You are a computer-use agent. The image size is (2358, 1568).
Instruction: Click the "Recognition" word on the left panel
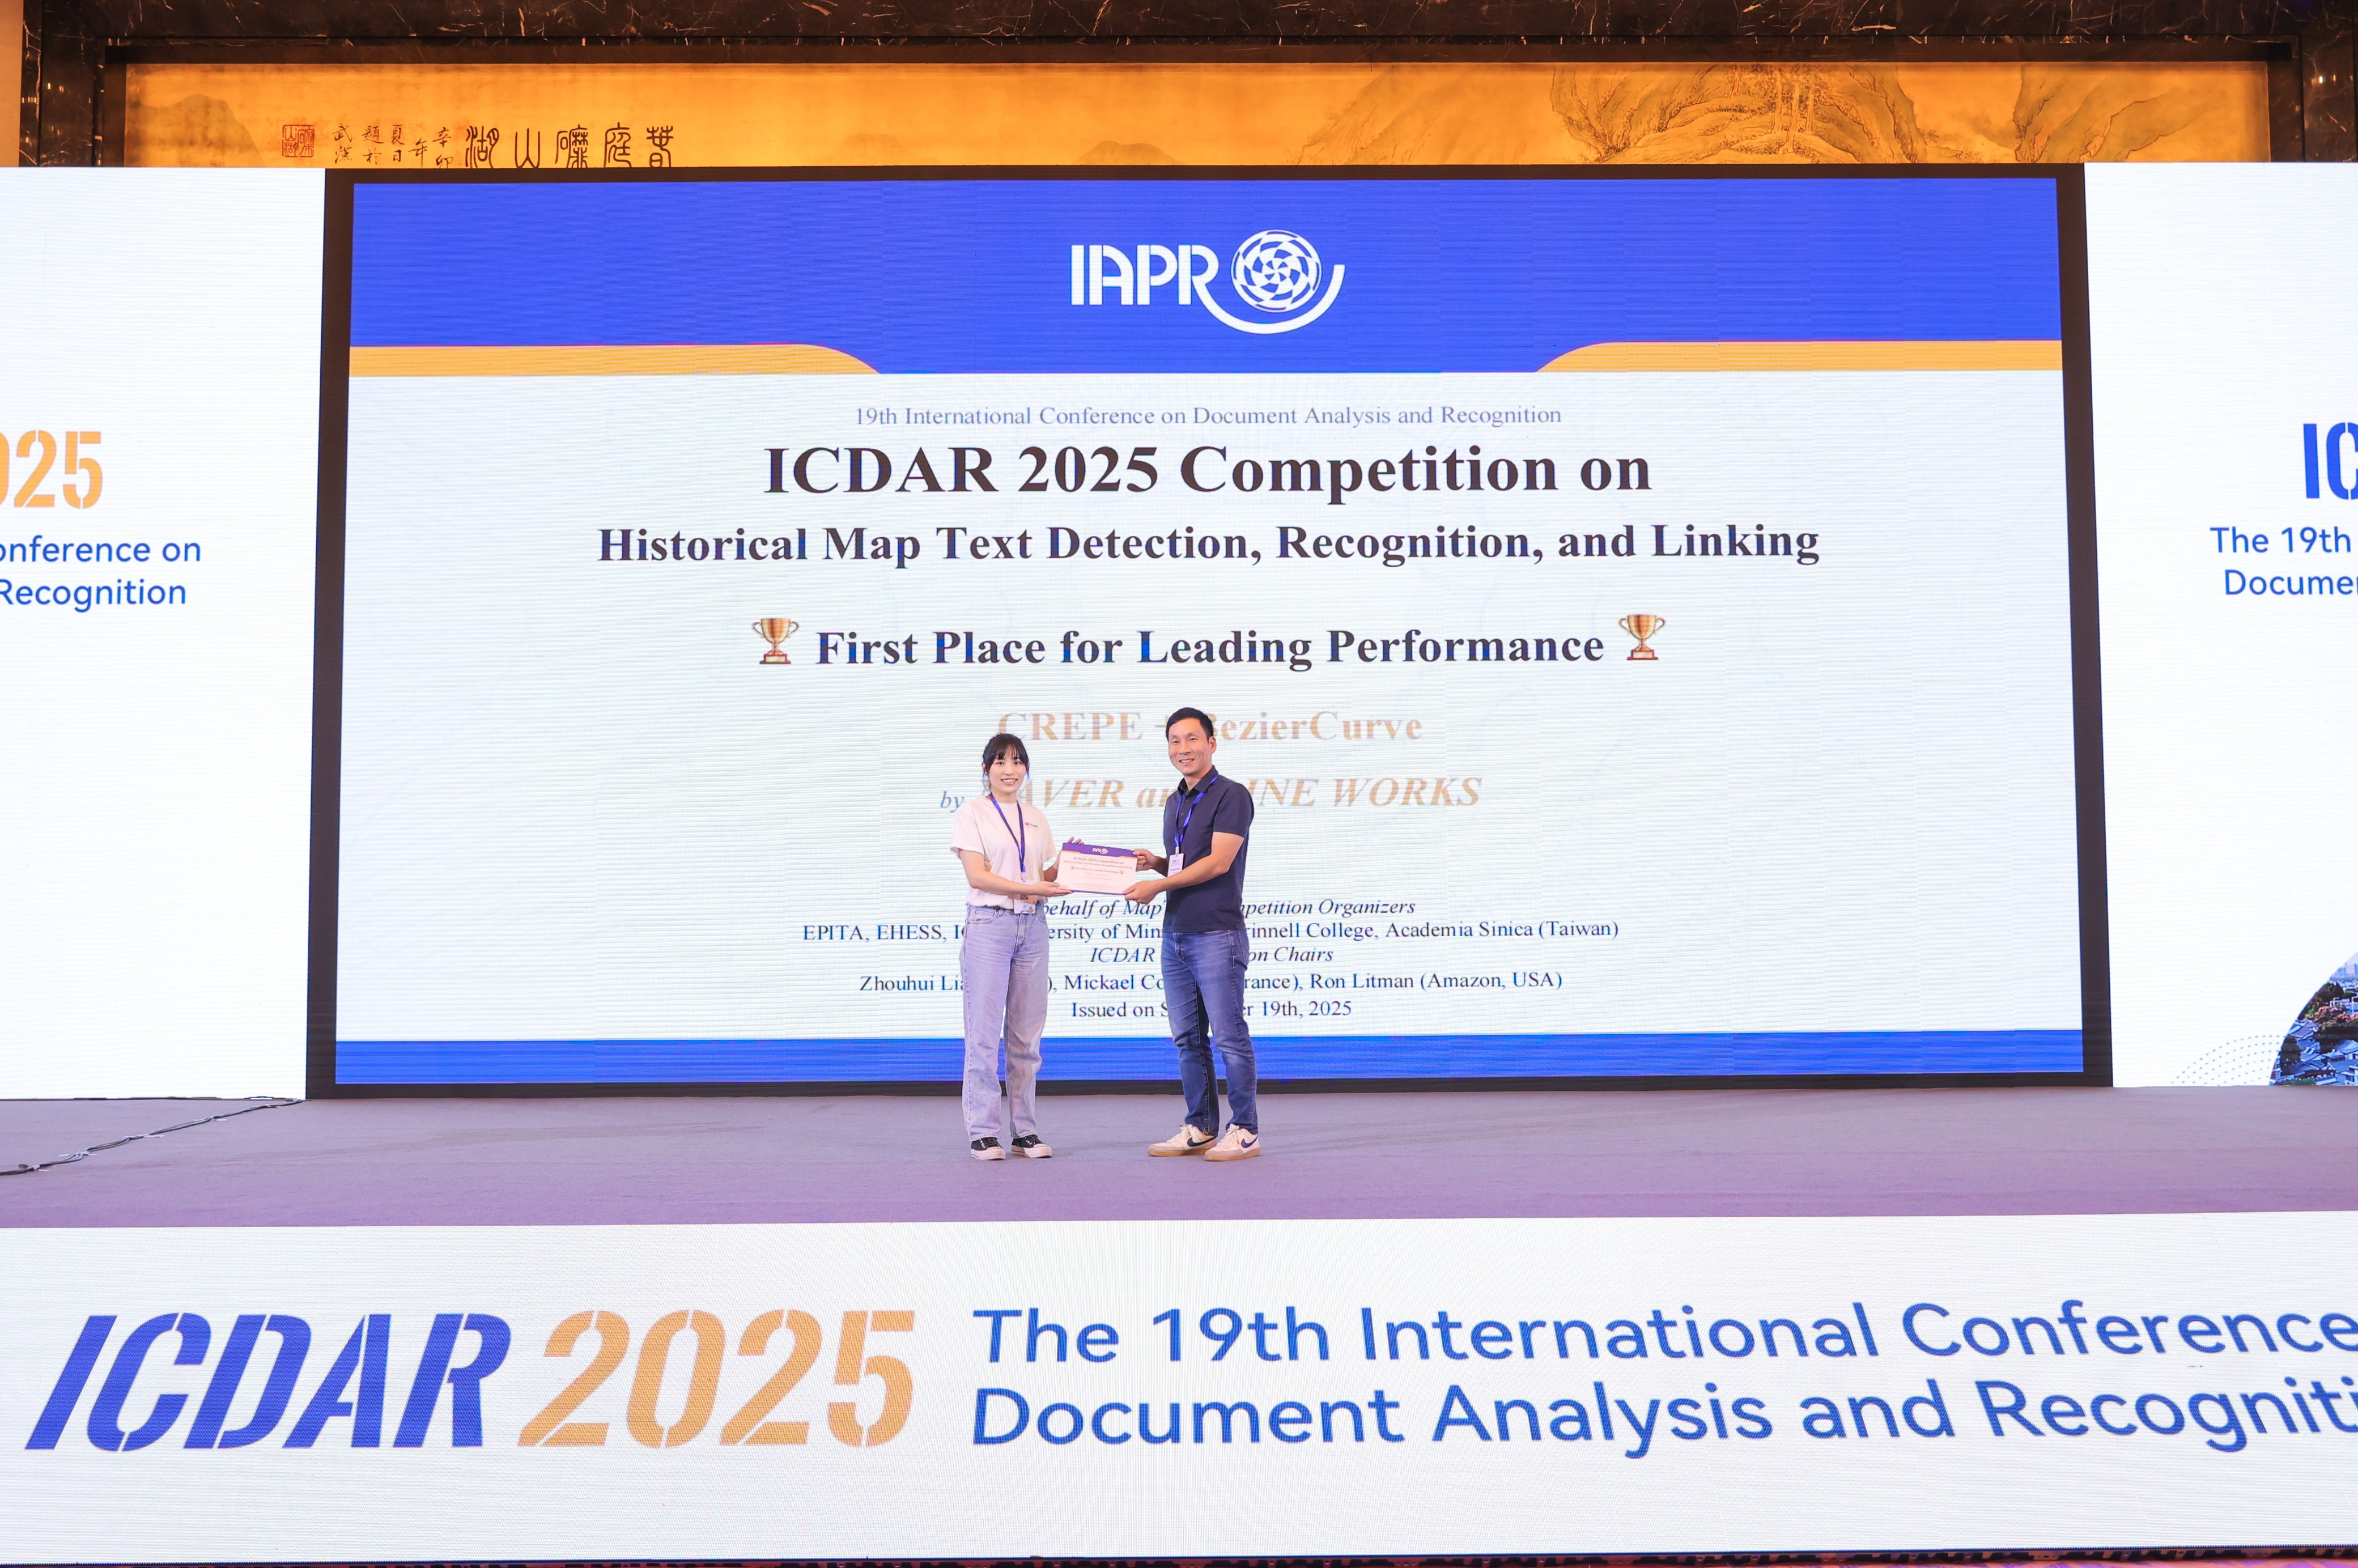(92, 593)
